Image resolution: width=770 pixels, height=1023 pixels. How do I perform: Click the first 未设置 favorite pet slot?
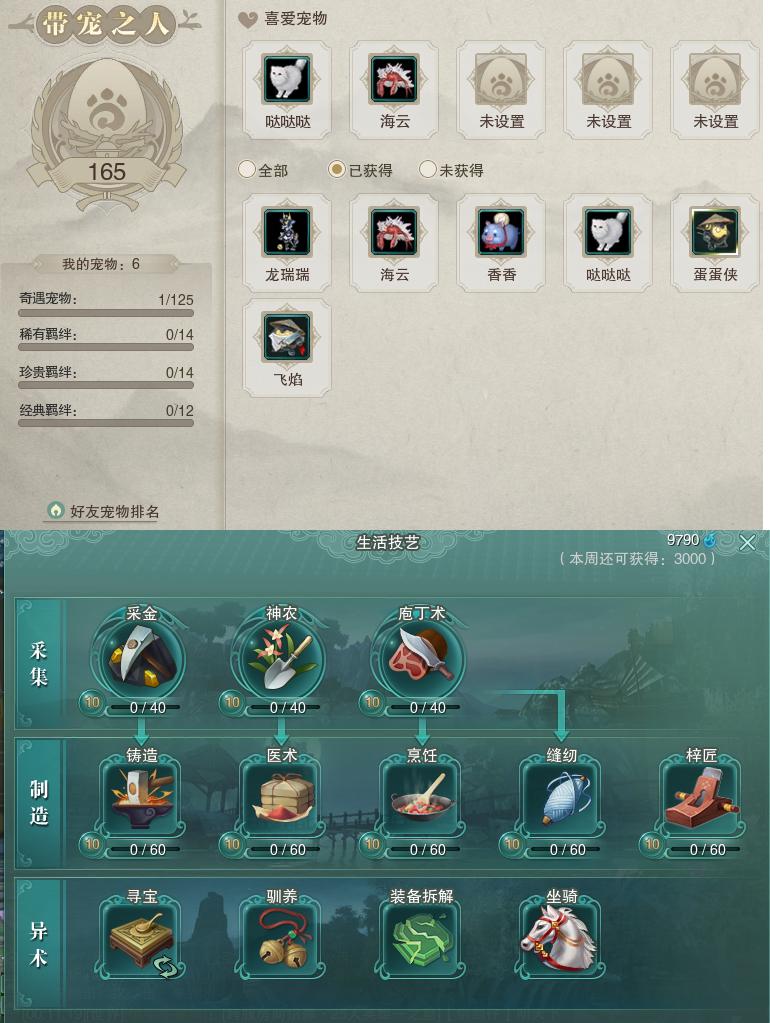click(501, 90)
